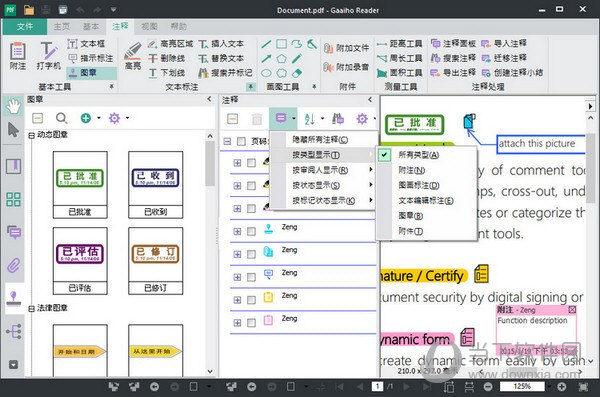Screen dimensions: 600x397
Task: Switch to the 帮助 ribbon tab
Action: click(179, 26)
